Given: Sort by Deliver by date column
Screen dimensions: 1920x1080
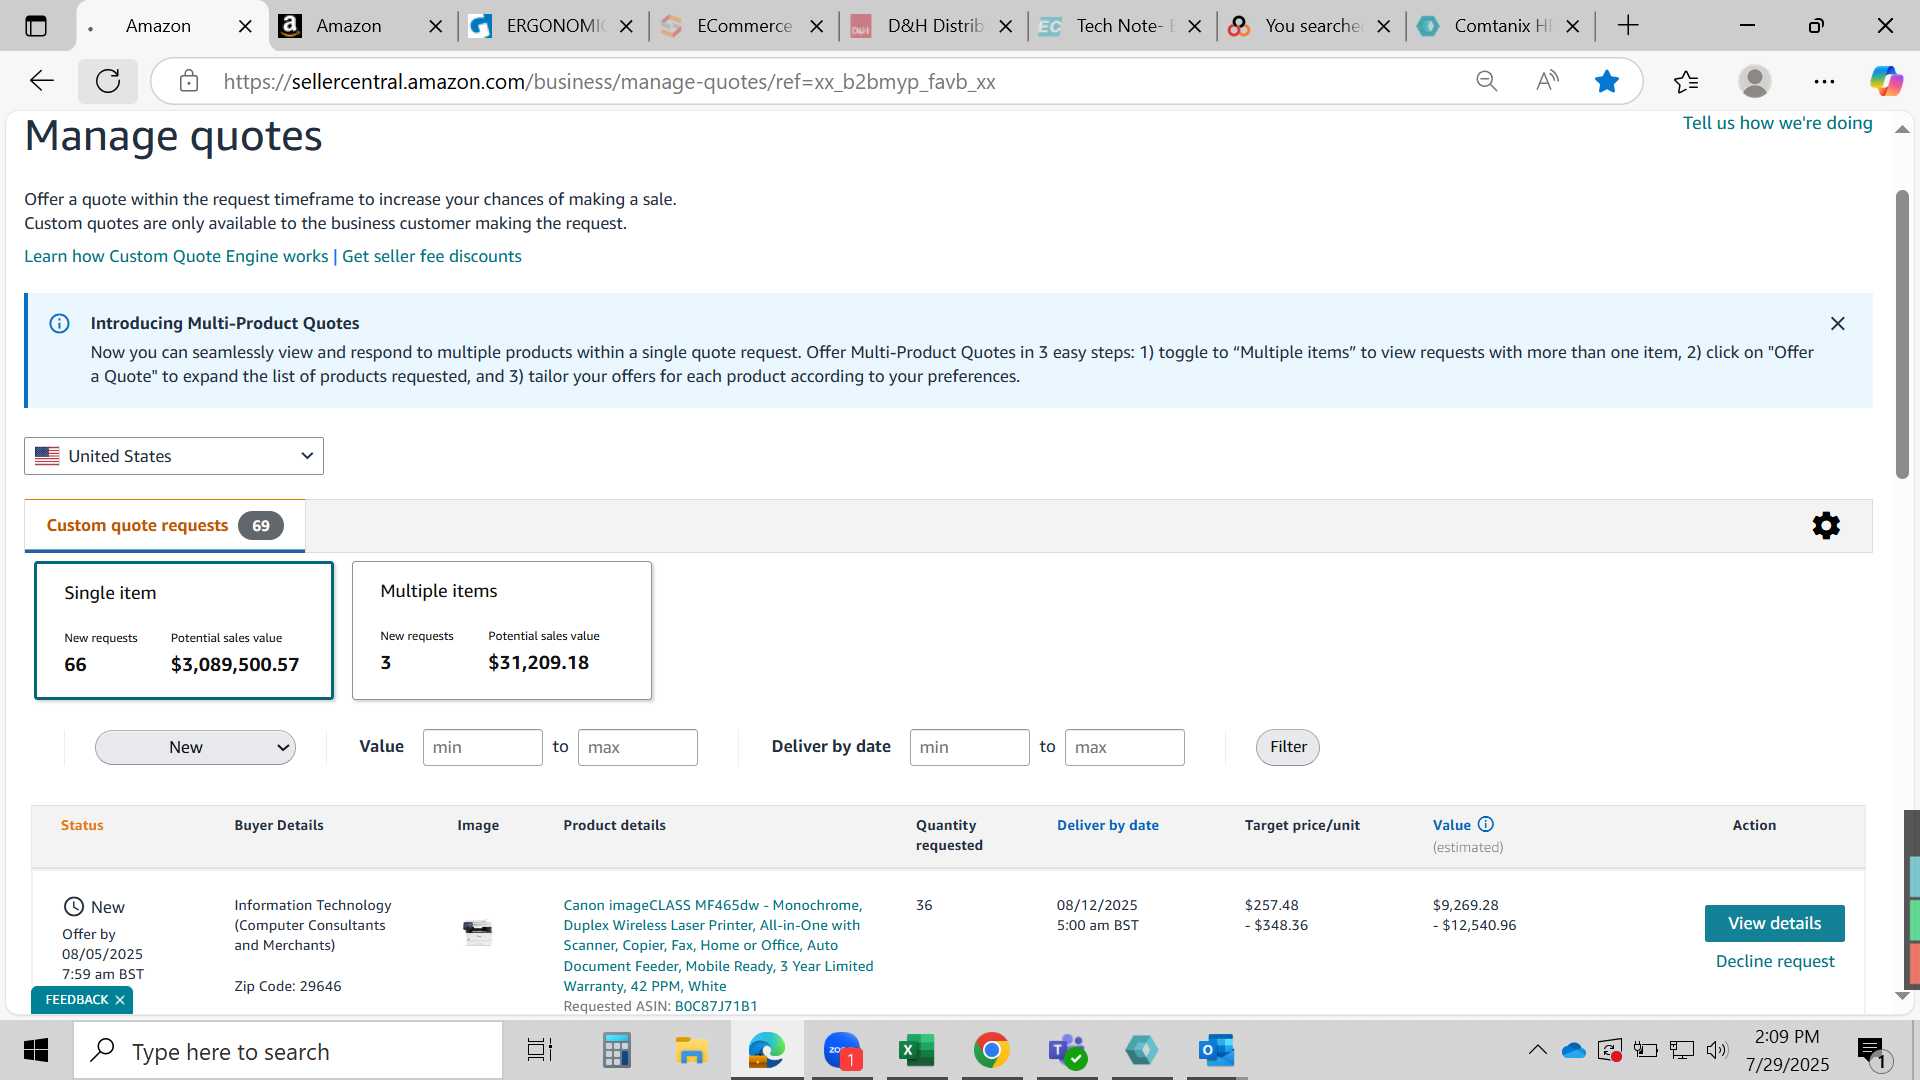Looking at the screenshot, I should [1108, 825].
